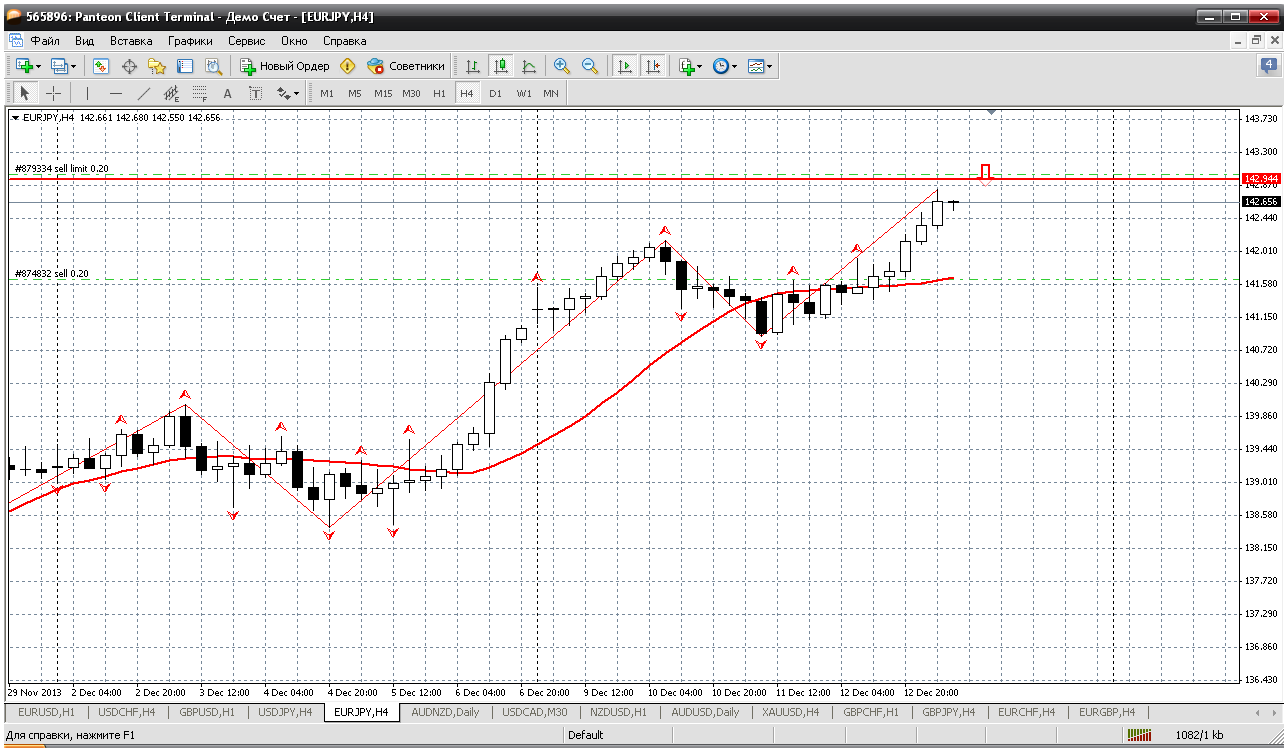Click the Default profile status bar field
The height and width of the screenshot is (748, 1288).
pos(585,735)
